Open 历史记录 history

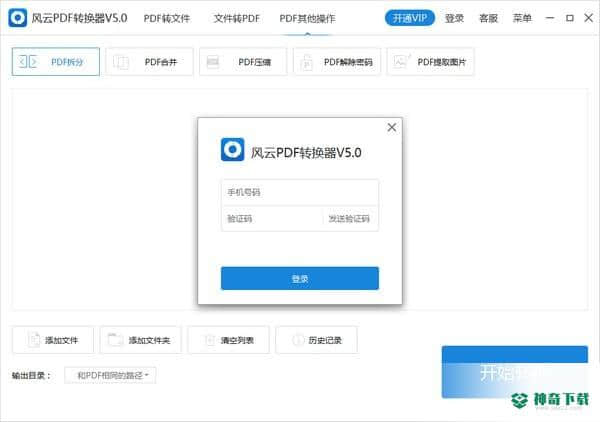pyautogui.click(x=316, y=340)
